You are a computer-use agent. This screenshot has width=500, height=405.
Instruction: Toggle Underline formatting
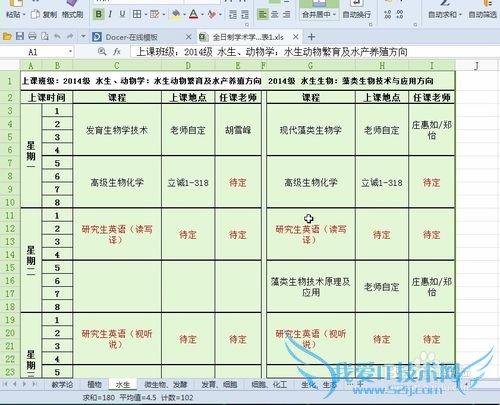tap(122, 14)
